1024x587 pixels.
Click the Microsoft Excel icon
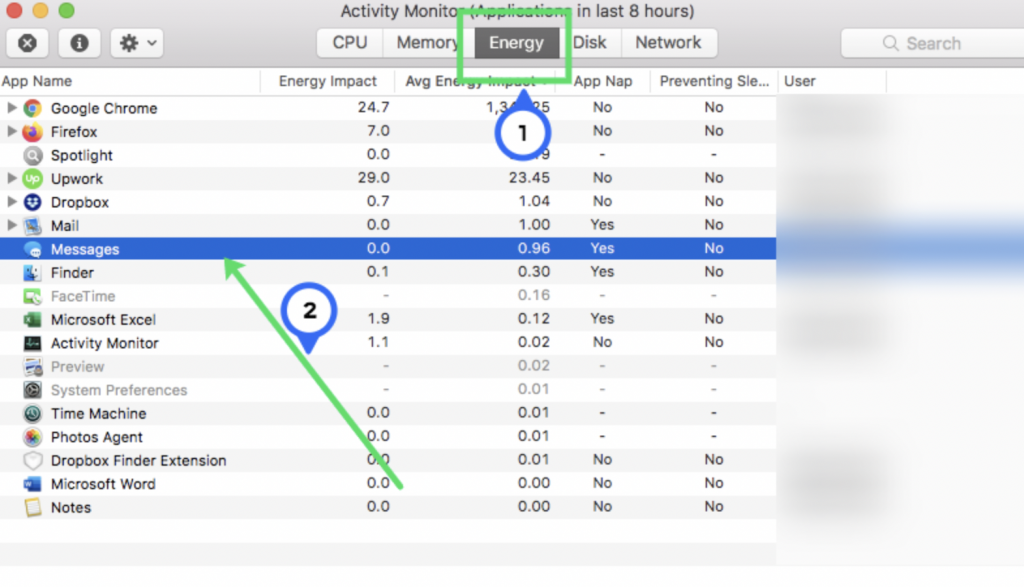pos(32,320)
